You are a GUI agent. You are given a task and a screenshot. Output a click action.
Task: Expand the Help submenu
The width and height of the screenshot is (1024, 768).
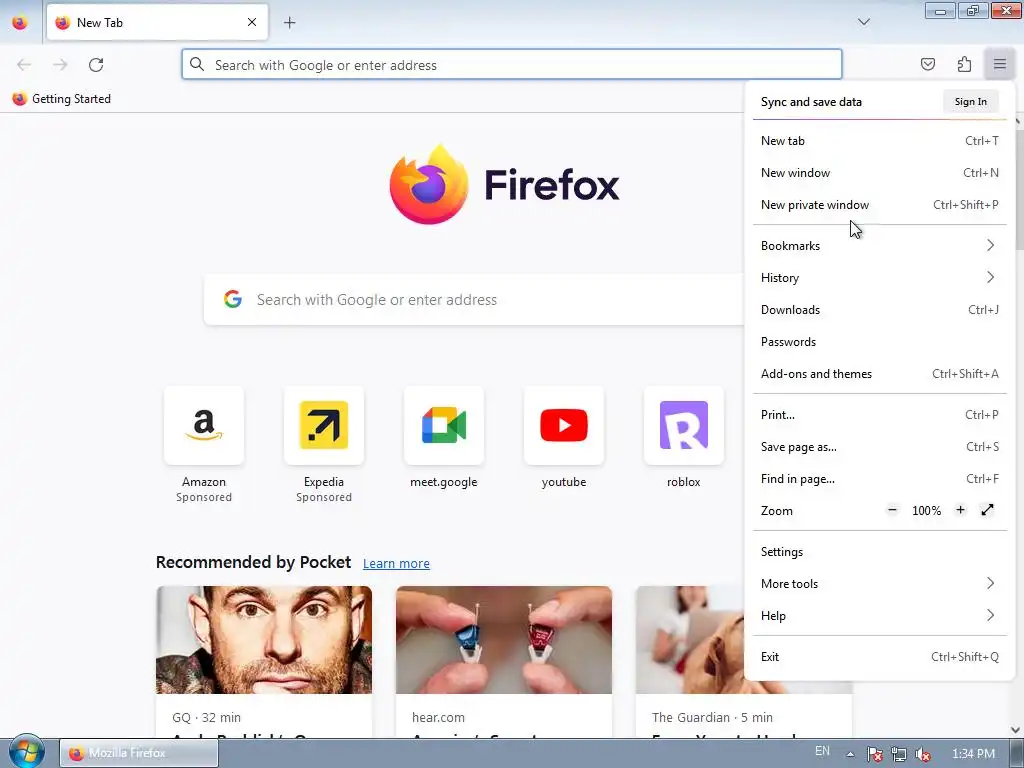880,616
